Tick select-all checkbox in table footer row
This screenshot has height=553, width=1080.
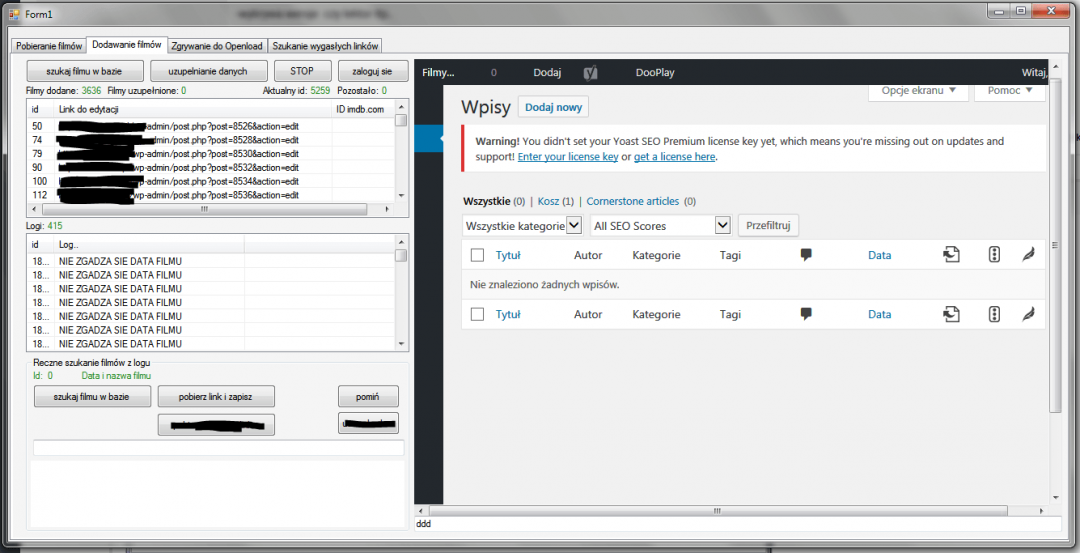click(477, 314)
